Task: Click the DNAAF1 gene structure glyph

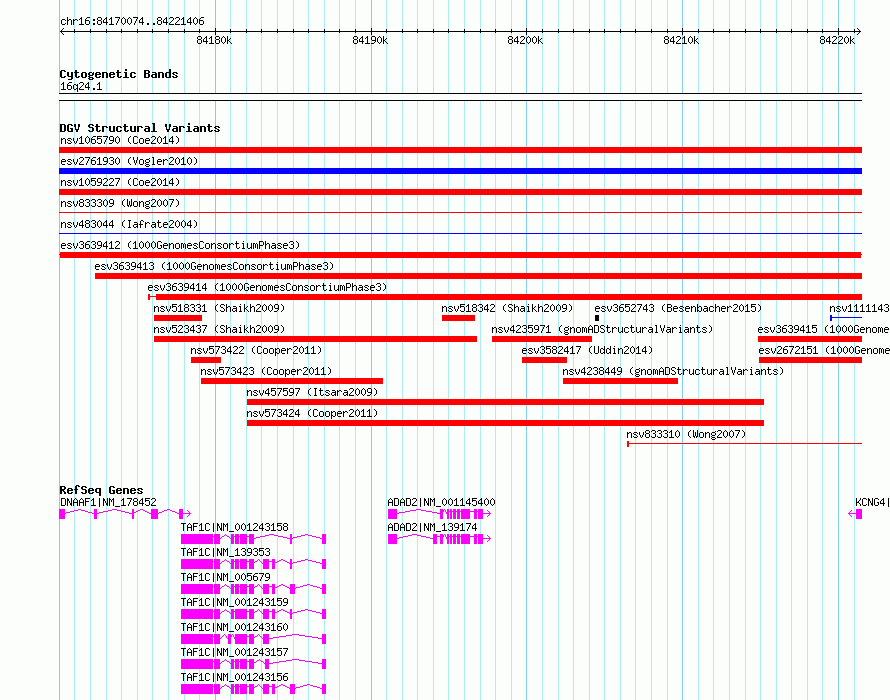Action: (125, 514)
